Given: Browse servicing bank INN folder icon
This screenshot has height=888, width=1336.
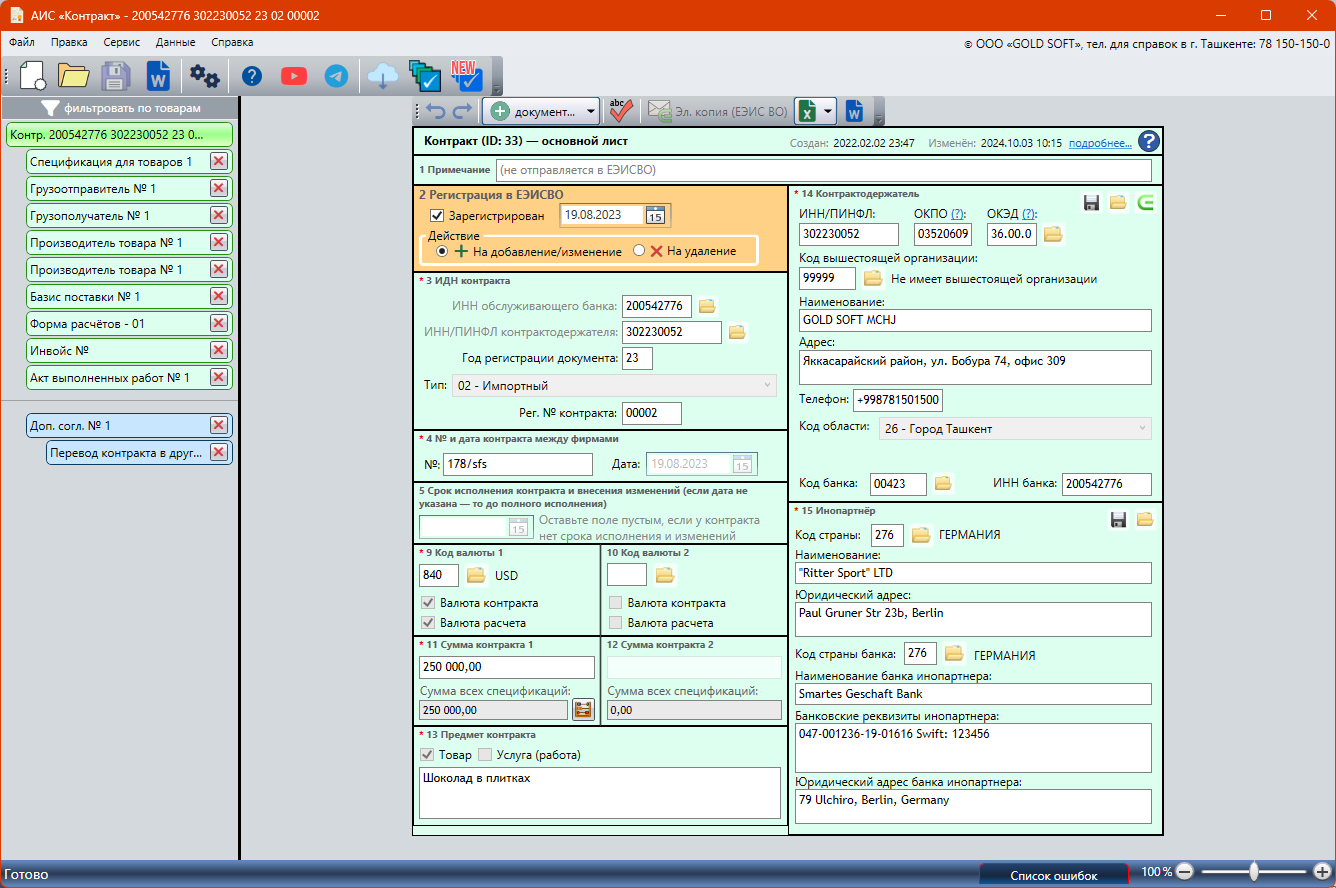Looking at the screenshot, I should pos(707,305).
